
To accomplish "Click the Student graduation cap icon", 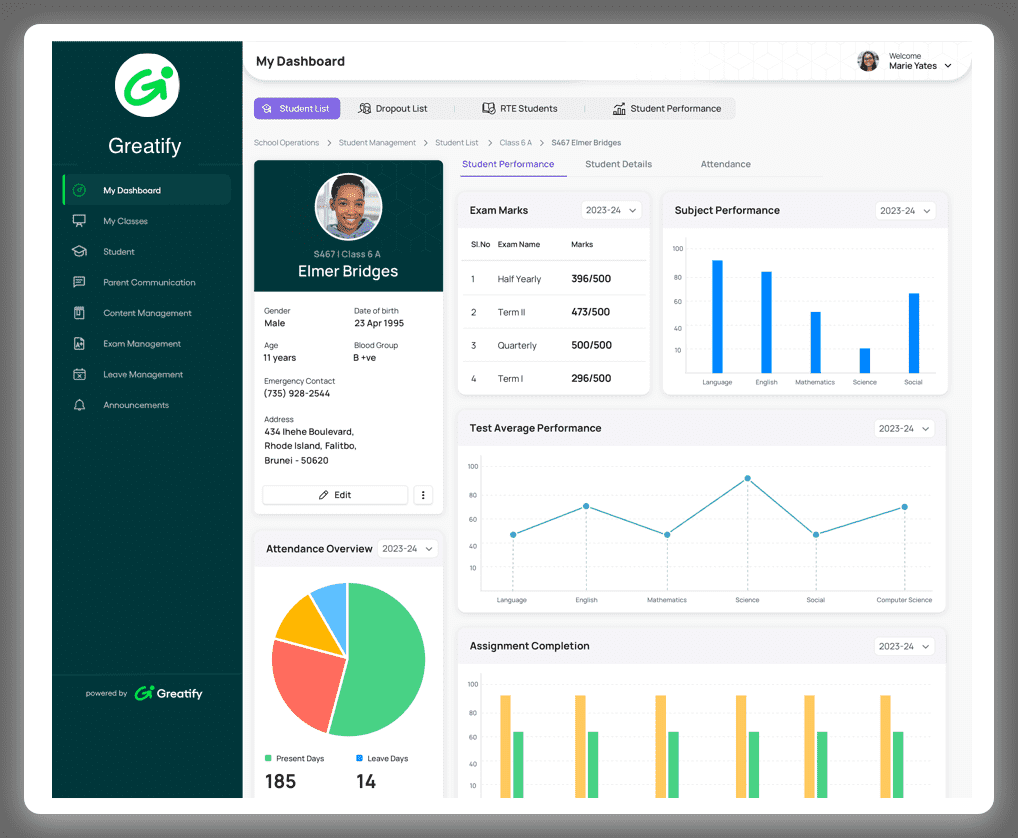I will (79, 252).
